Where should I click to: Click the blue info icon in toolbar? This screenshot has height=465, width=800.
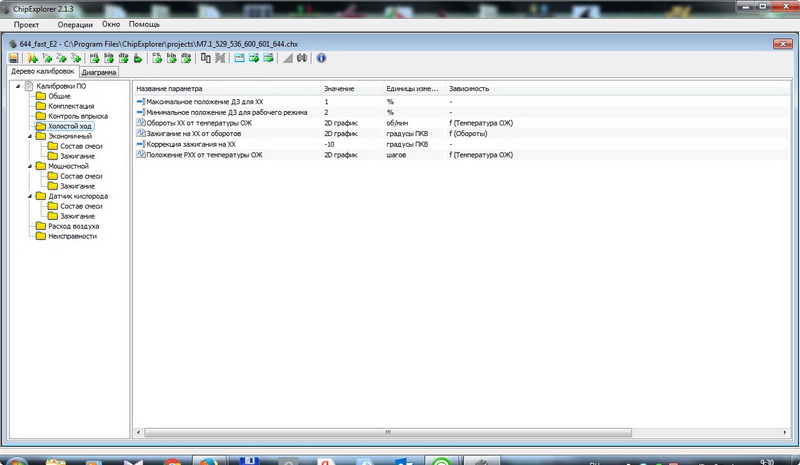click(x=321, y=58)
